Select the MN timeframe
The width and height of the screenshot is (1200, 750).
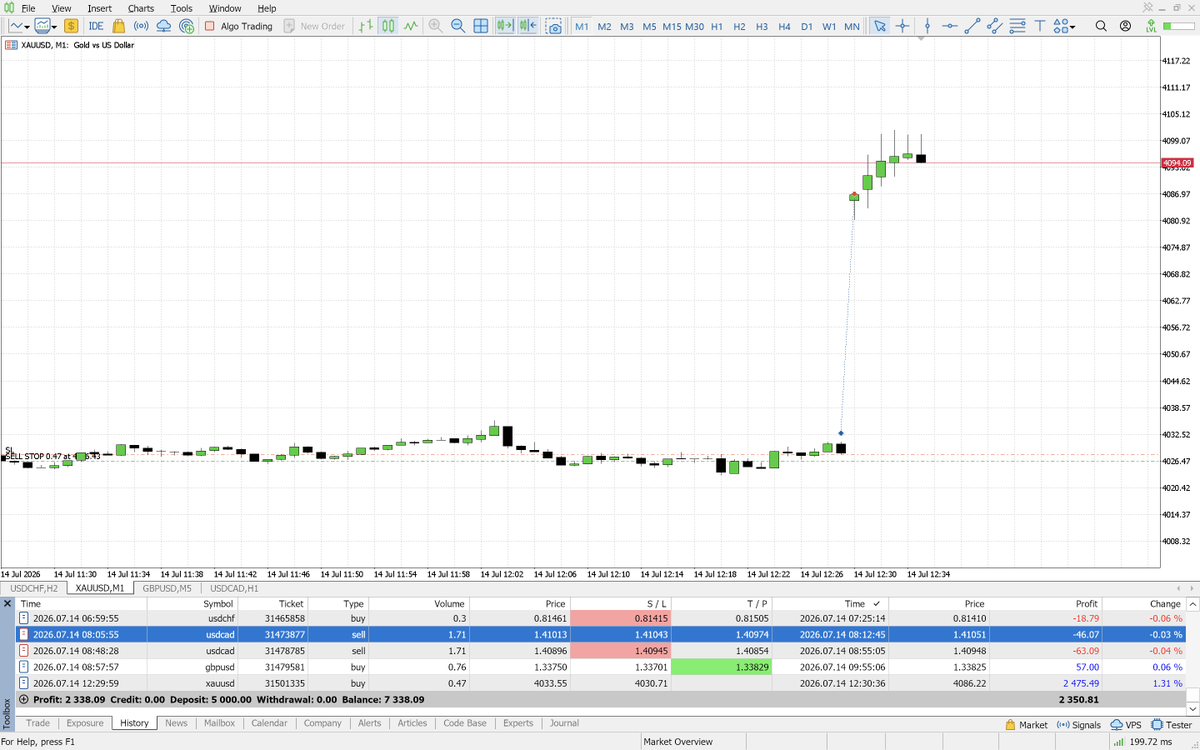coord(852,26)
